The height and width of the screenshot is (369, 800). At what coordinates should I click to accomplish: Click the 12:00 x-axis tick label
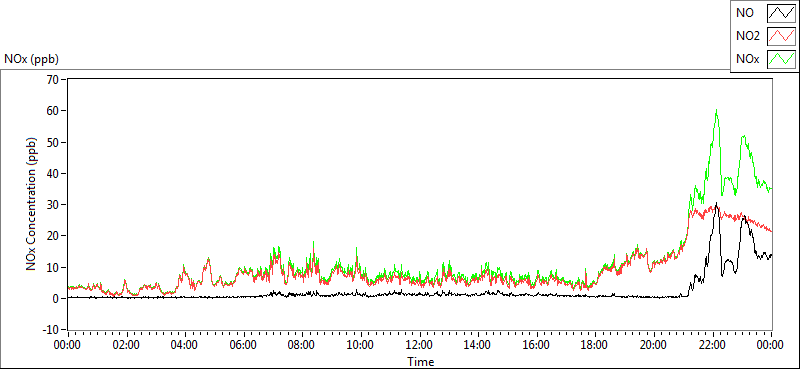point(419,345)
